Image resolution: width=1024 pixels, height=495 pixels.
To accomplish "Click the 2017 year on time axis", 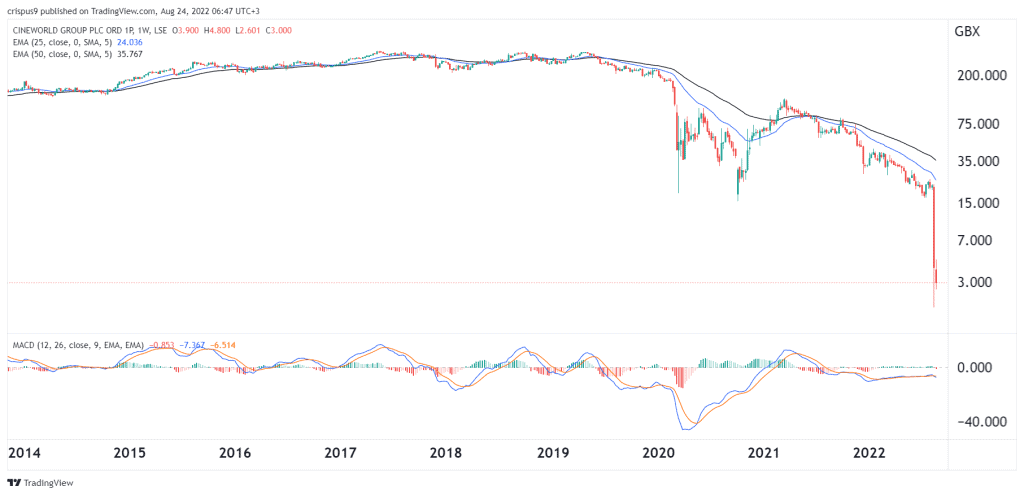I will tap(341, 453).
